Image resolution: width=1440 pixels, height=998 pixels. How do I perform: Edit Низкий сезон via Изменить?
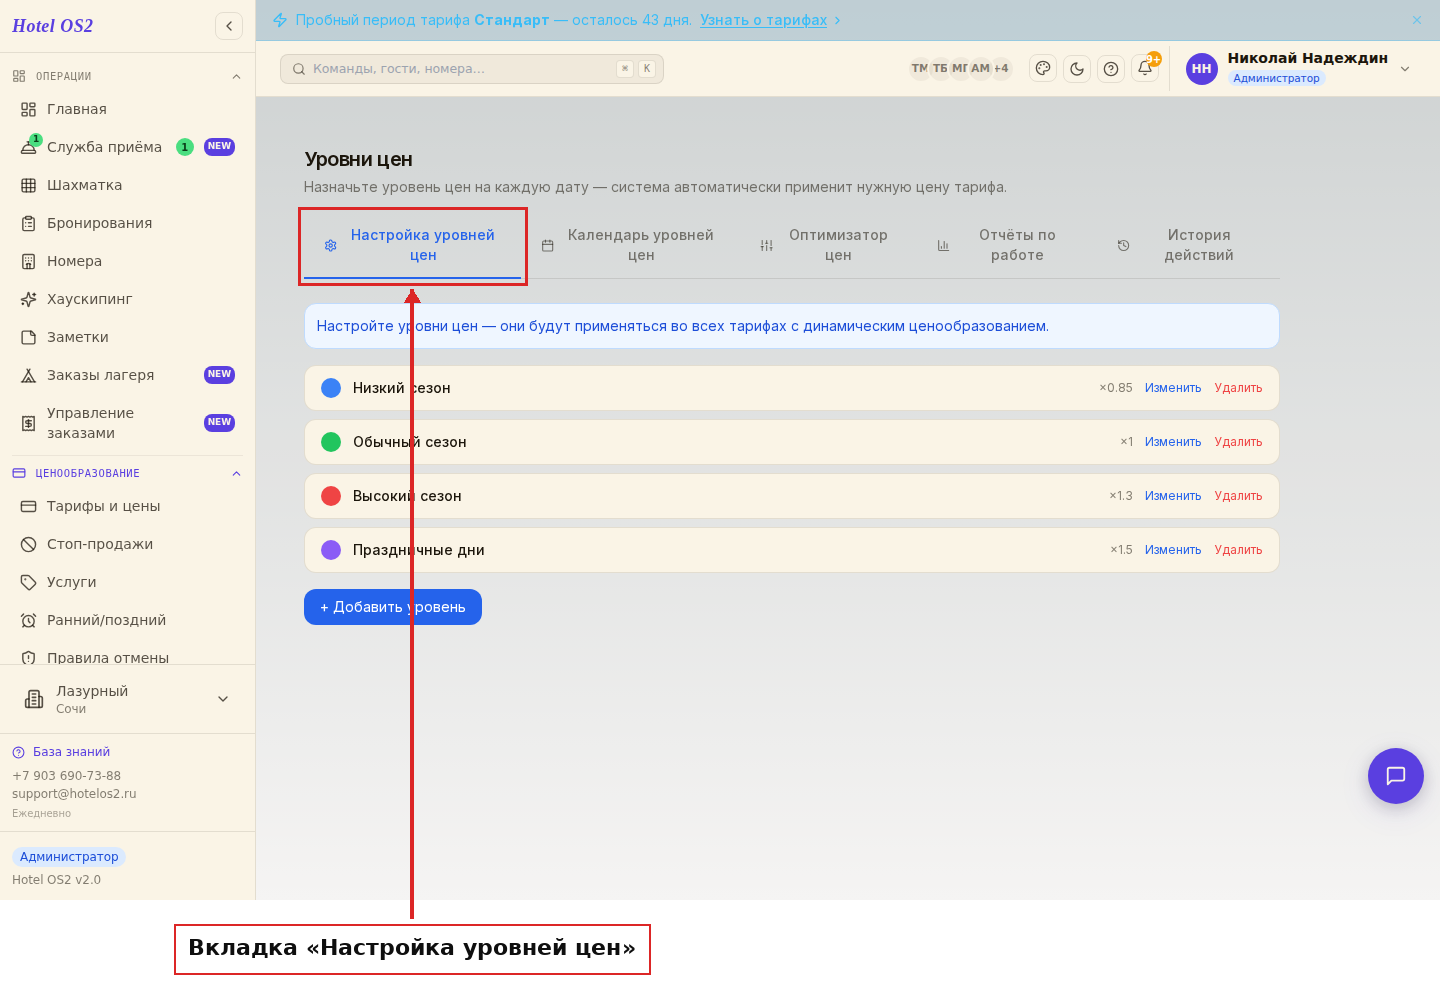click(x=1173, y=388)
